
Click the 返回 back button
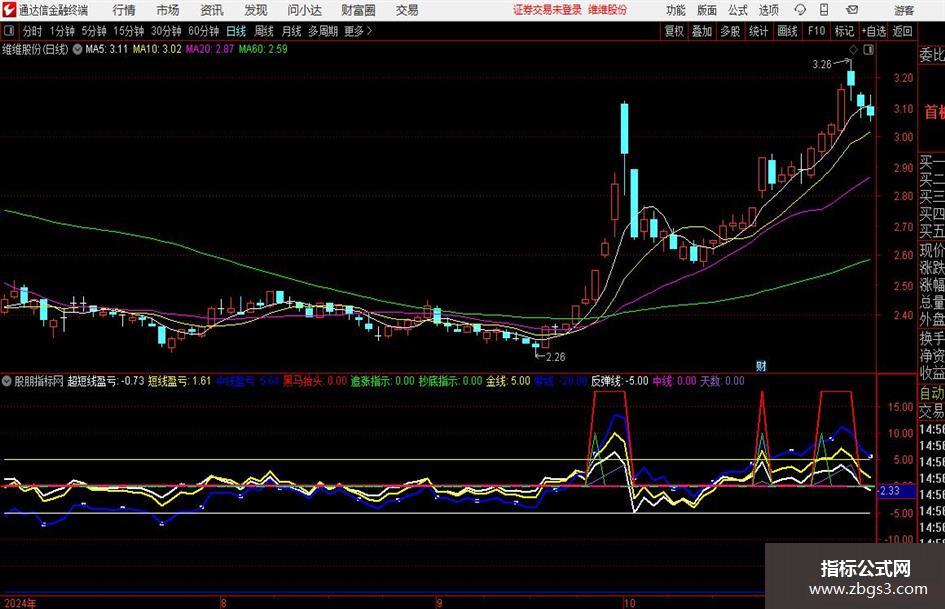pos(902,31)
